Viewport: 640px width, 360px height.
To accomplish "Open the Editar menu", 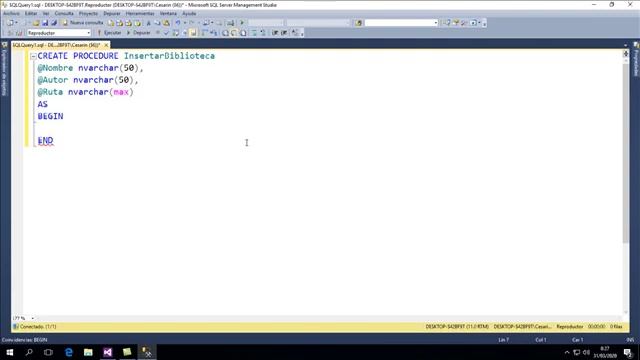I will tap(31, 13).
